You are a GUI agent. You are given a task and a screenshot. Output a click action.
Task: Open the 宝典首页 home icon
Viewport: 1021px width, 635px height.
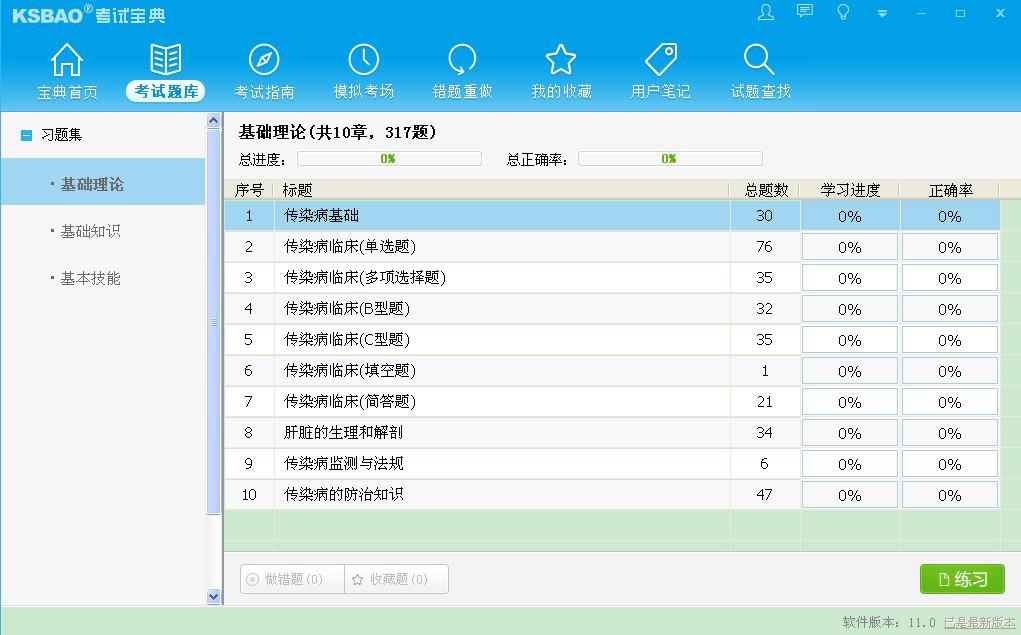[67, 59]
